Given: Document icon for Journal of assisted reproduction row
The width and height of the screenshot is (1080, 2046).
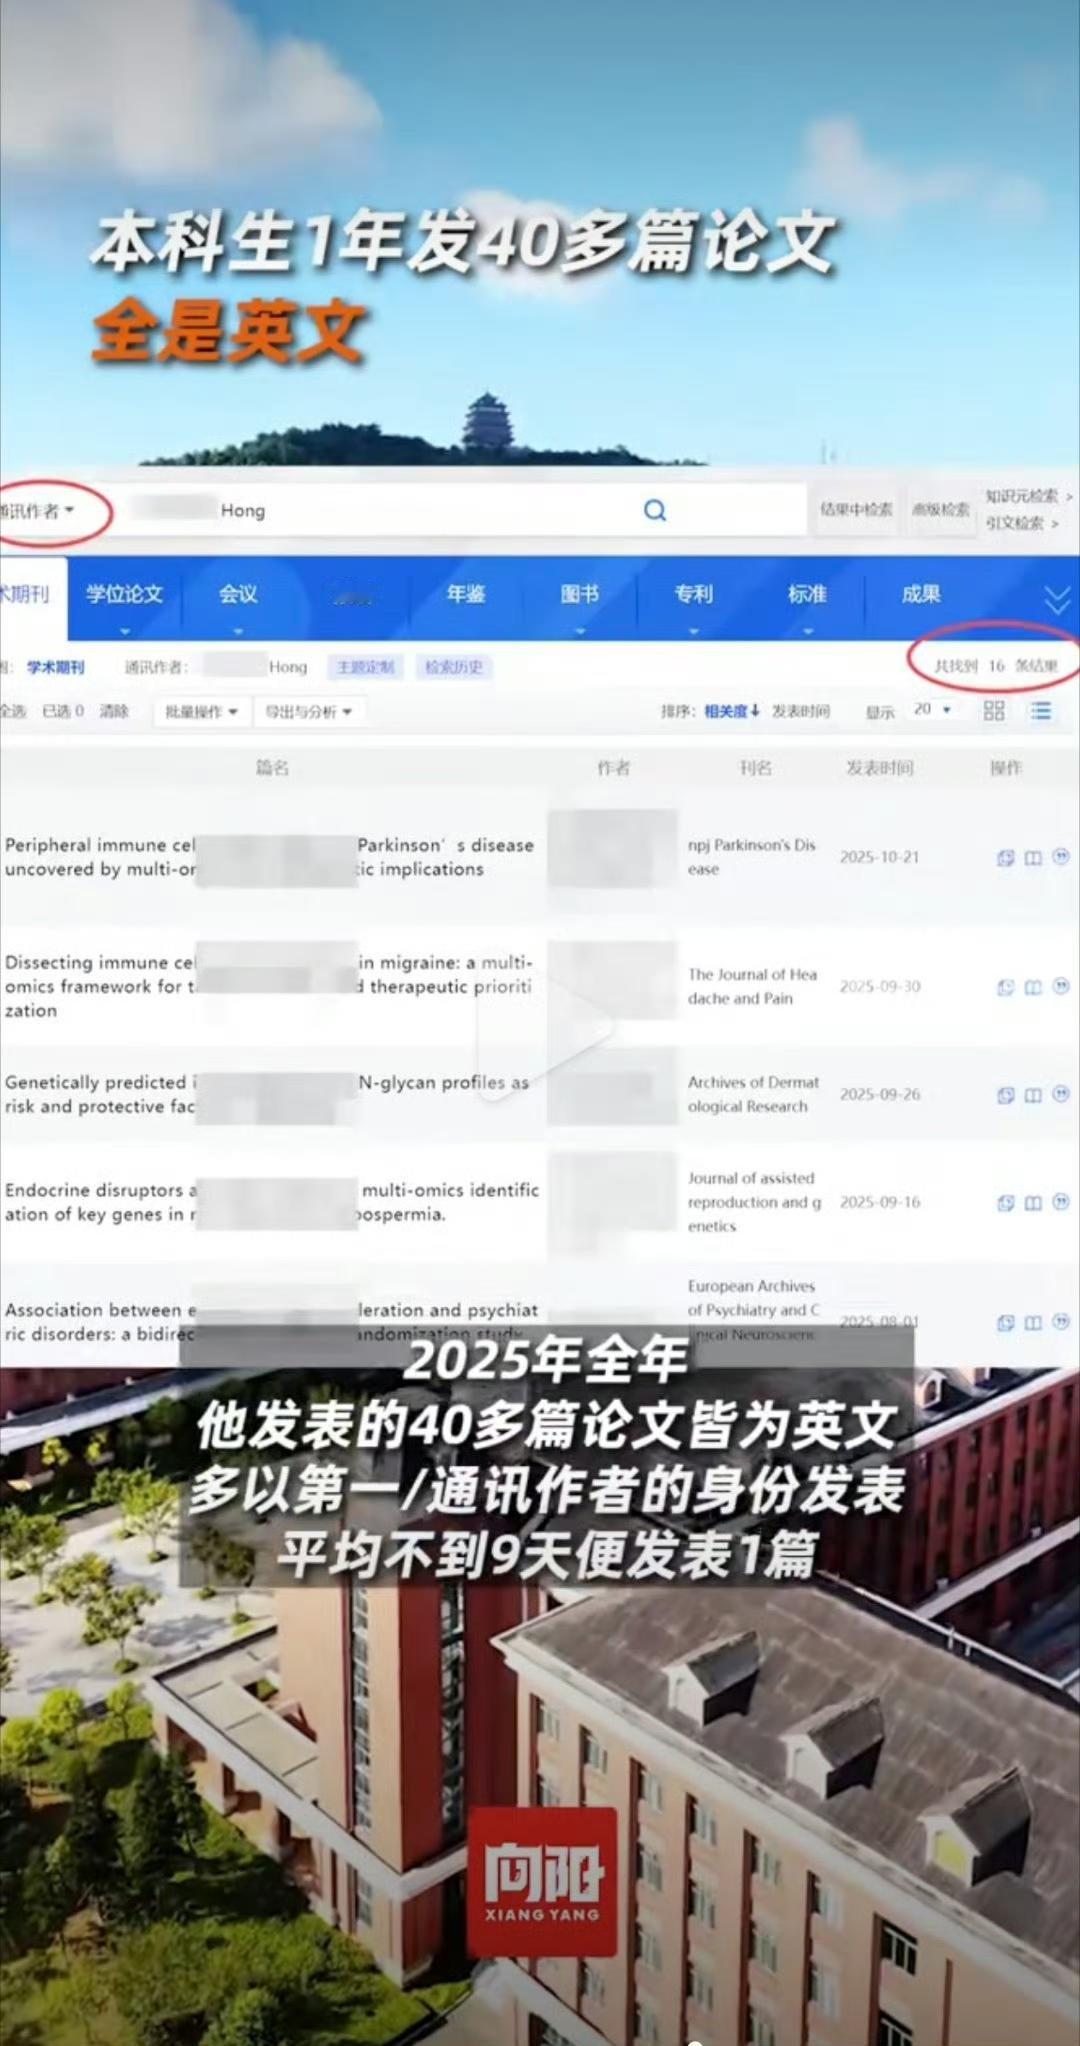Looking at the screenshot, I should point(1006,1202).
